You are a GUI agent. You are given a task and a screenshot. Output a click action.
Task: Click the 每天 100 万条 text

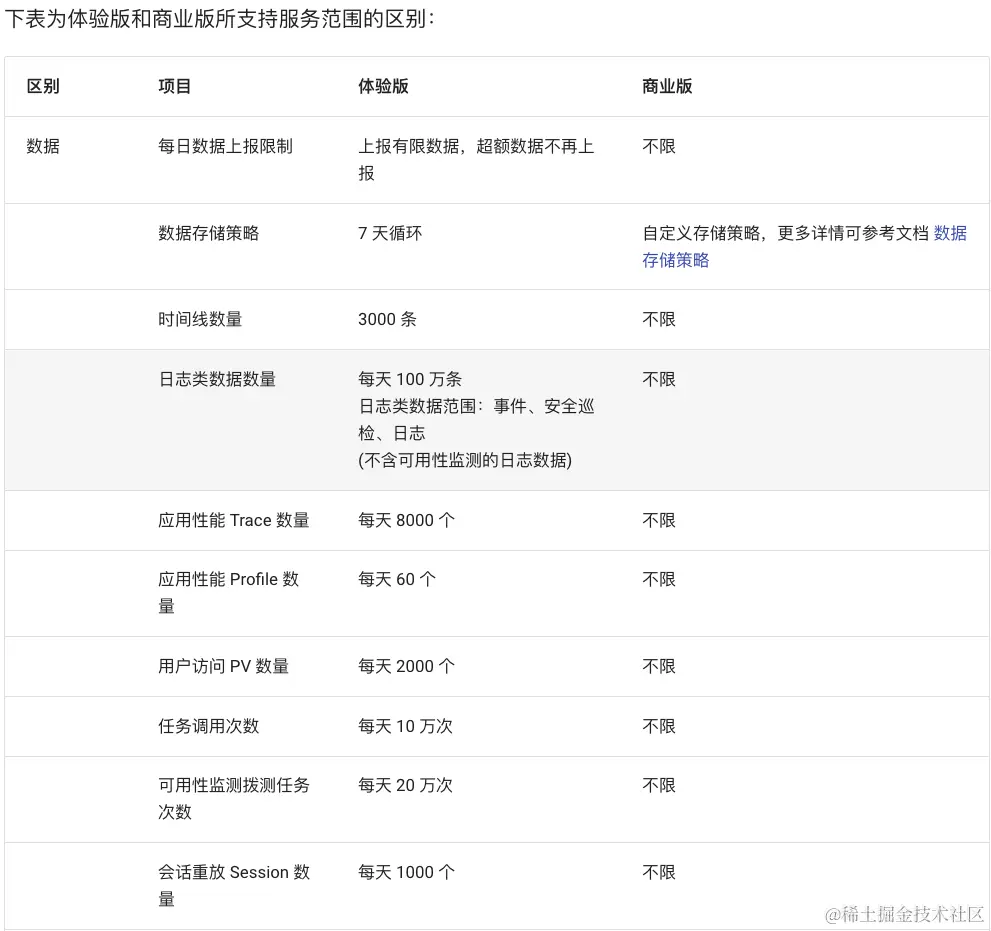coord(410,379)
